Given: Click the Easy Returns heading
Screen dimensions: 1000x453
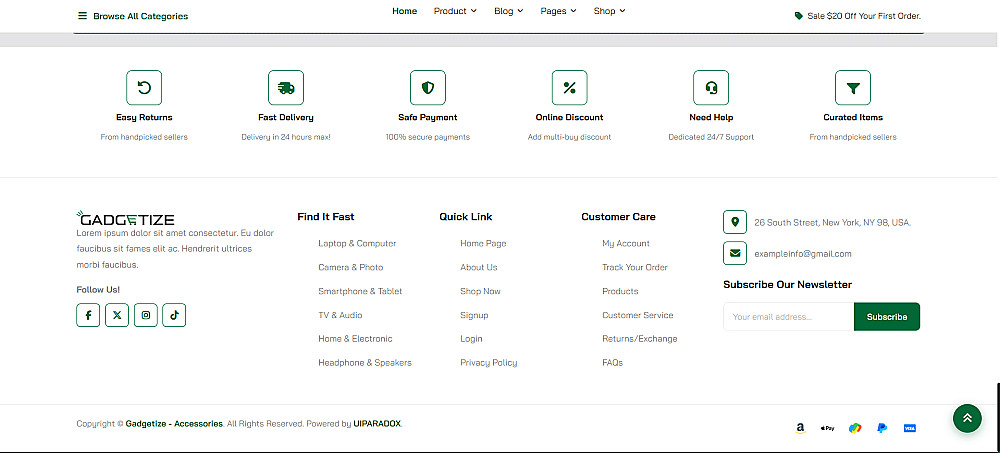Looking at the screenshot, I should 144,117.
